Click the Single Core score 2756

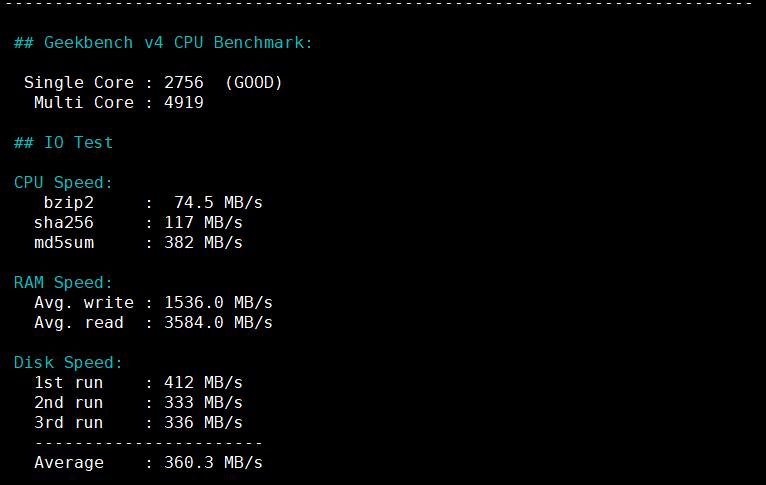184,83
